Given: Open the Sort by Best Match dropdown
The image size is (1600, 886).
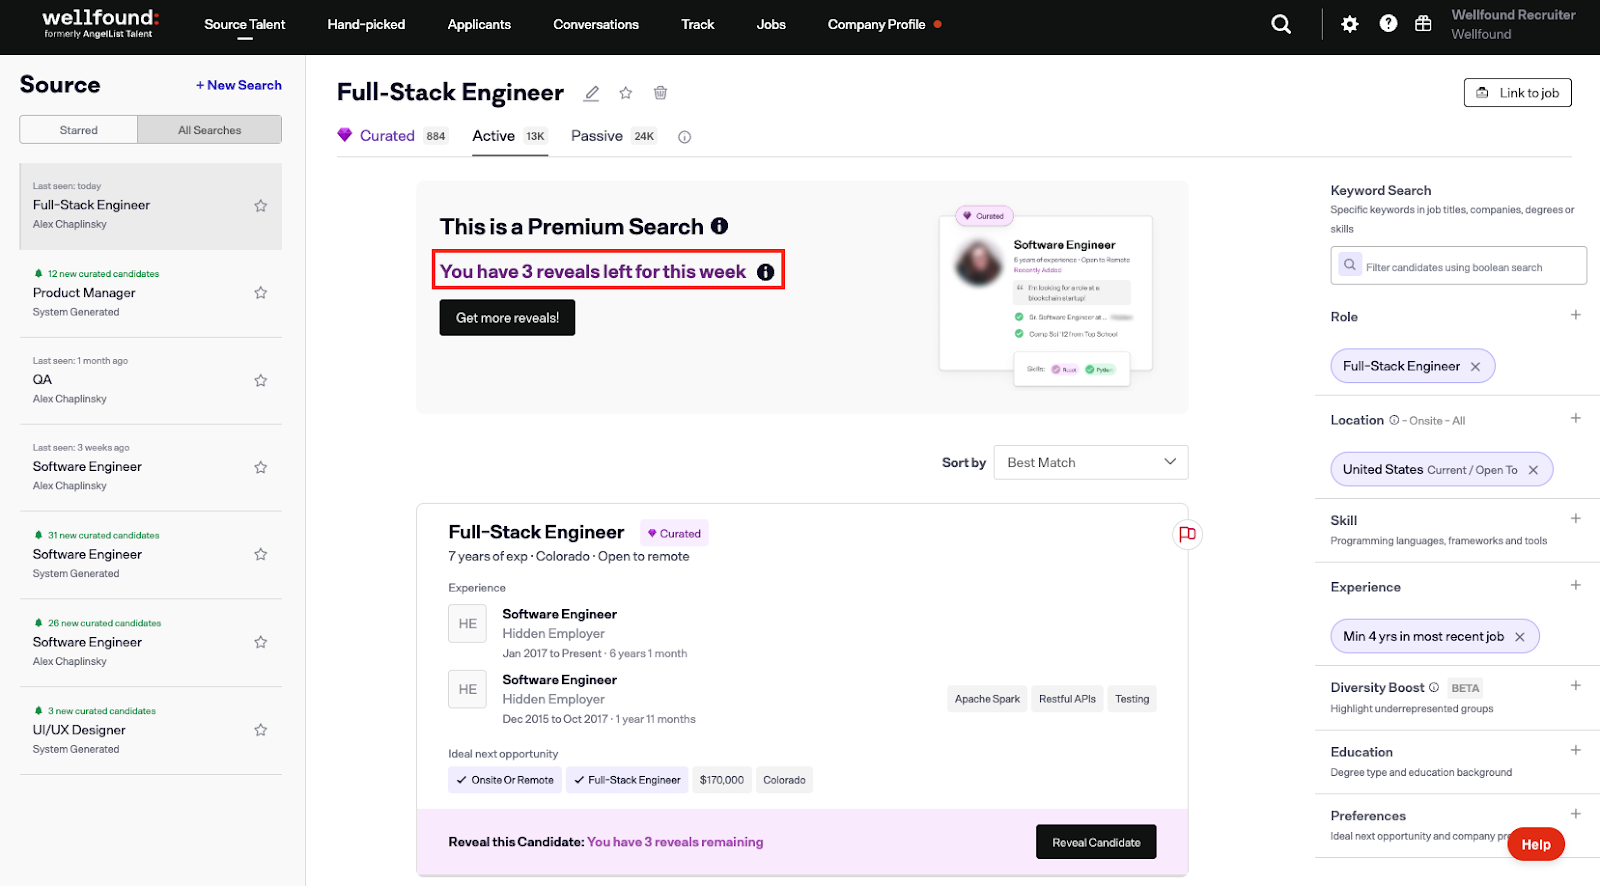Looking at the screenshot, I should point(1090,462).
